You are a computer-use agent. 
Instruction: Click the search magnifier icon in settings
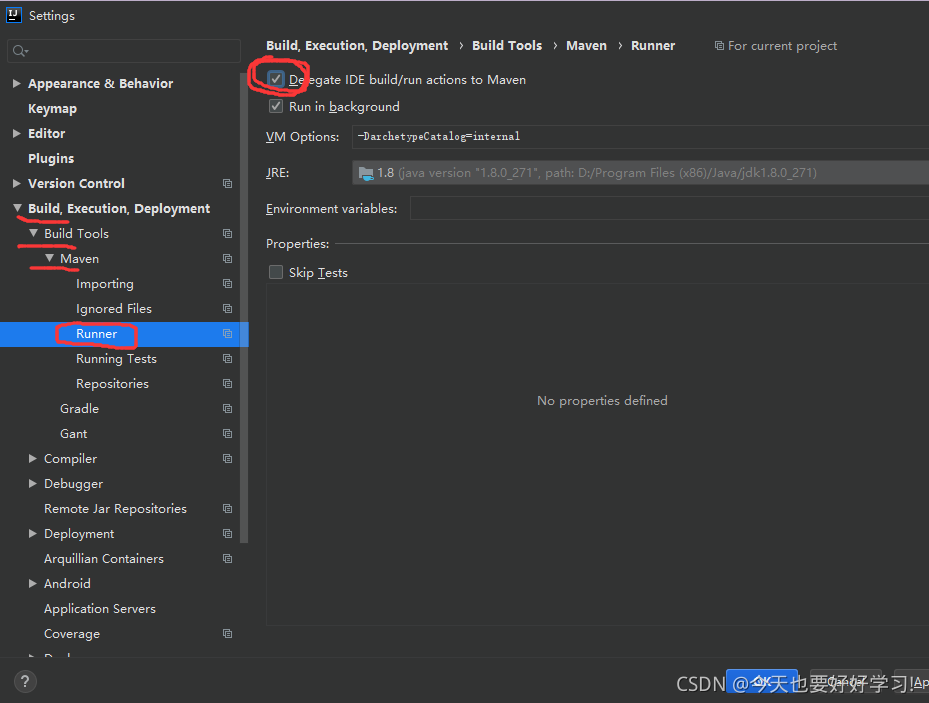point(20,51)
